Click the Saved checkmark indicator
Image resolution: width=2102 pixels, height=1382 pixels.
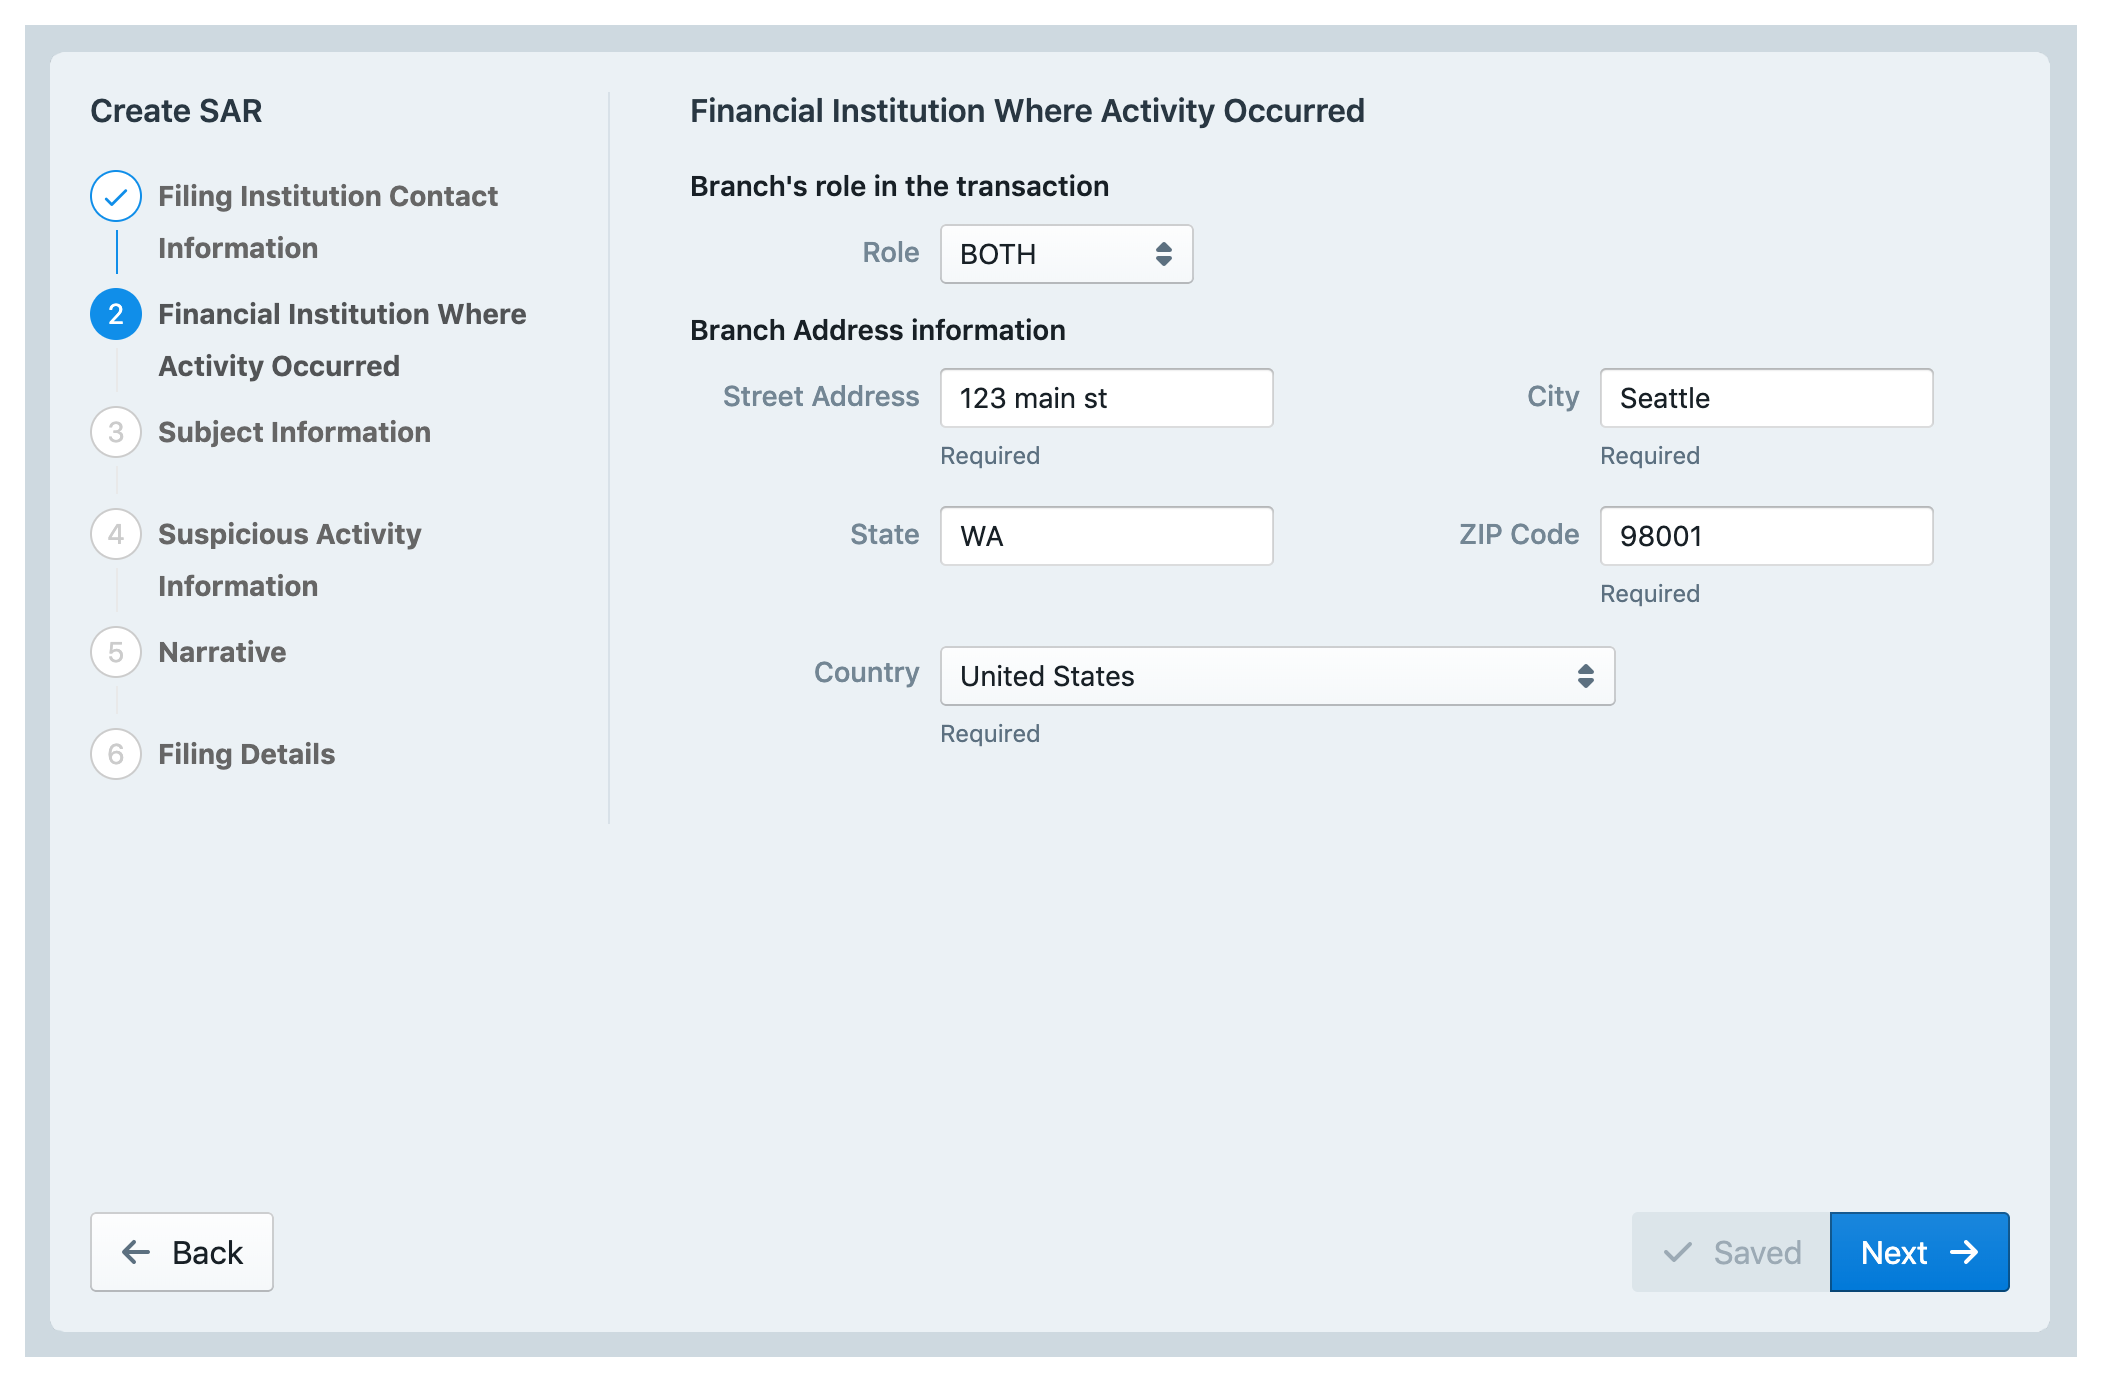coord(1678,1253)
